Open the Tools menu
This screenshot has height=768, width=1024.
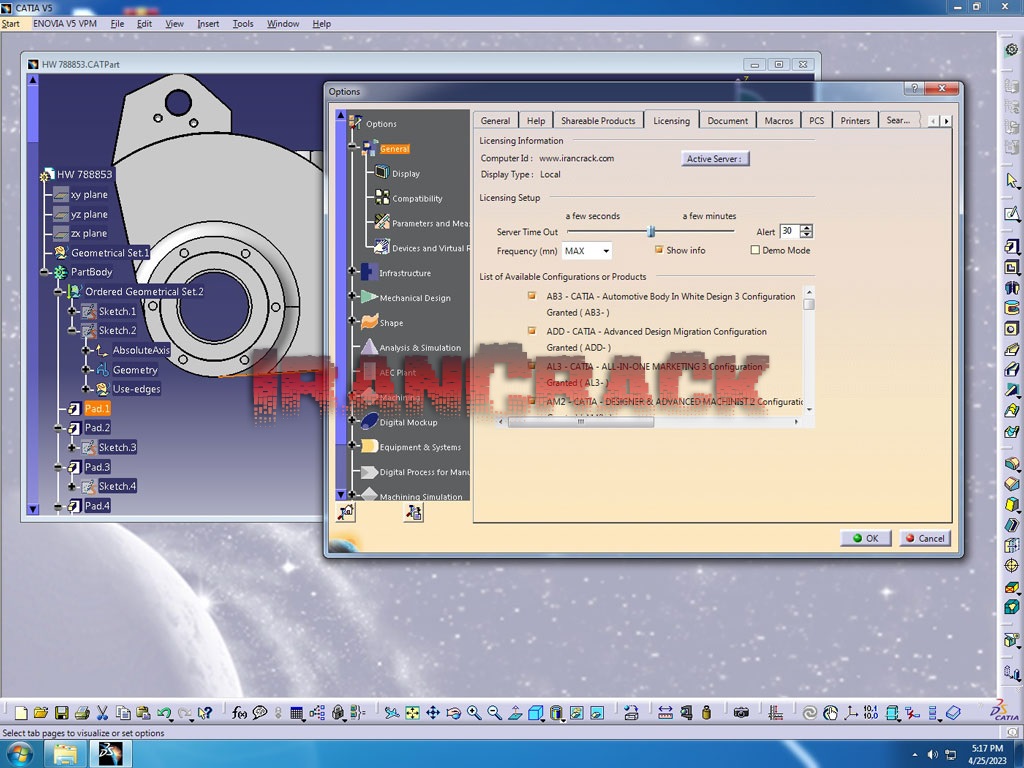pos(243,23)
